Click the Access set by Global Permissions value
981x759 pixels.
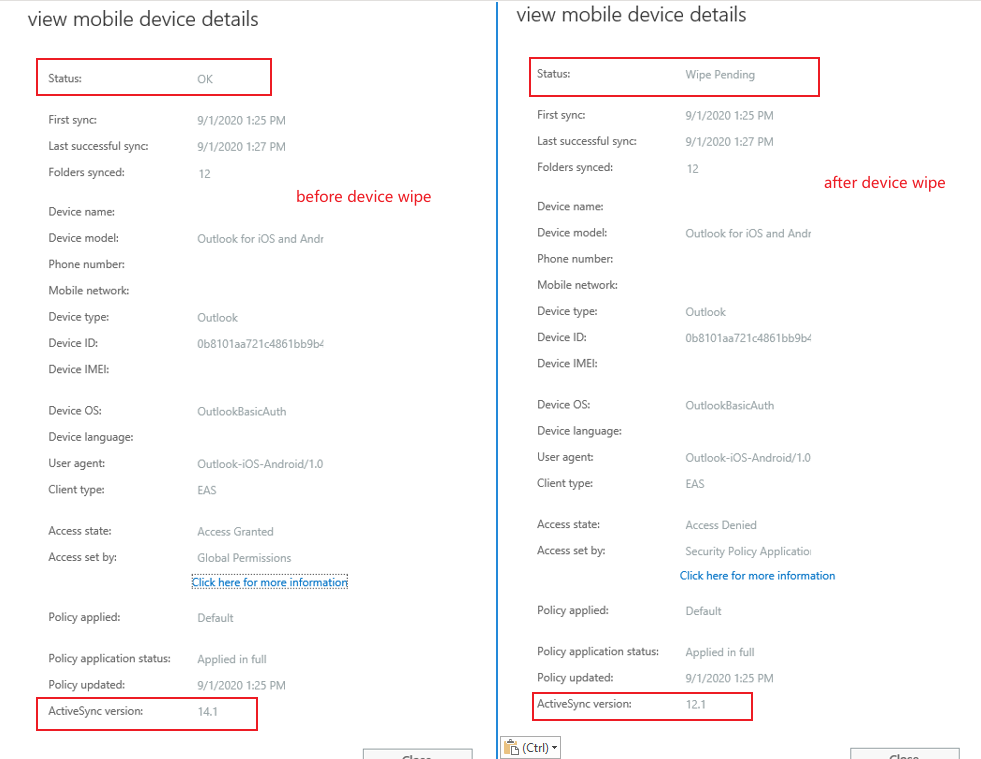pos(246,557)
